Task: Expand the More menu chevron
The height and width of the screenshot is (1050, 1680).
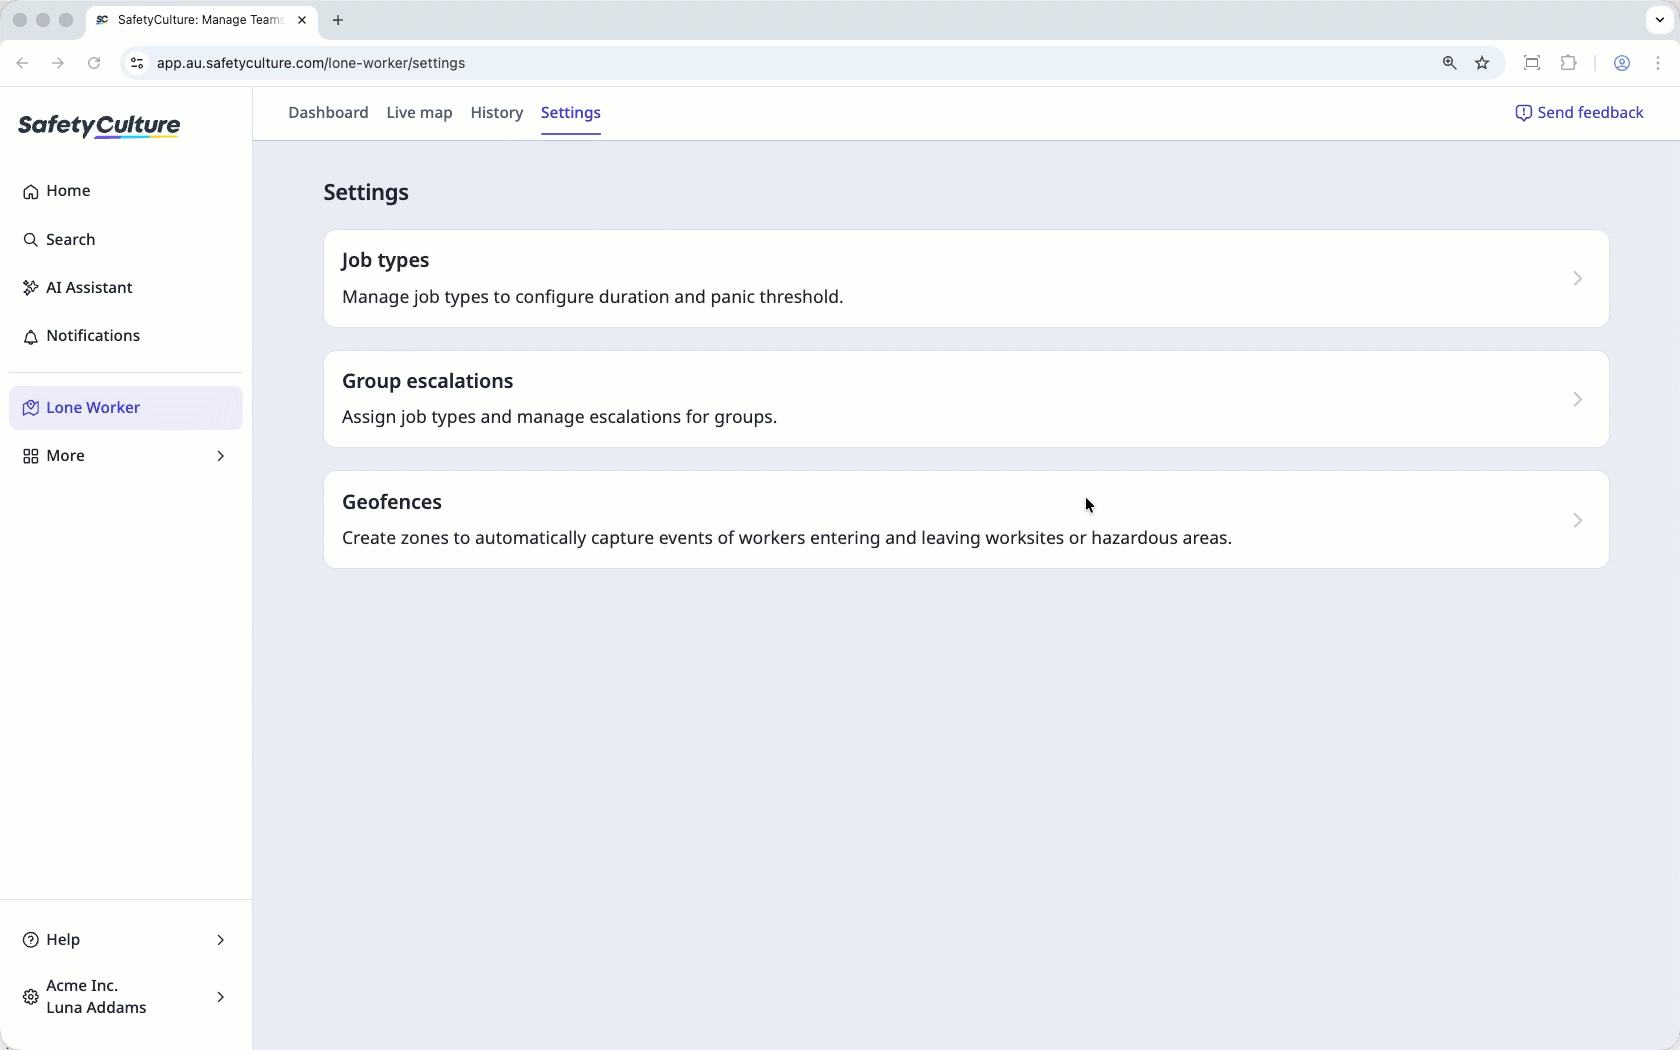Action: [221, 456]
